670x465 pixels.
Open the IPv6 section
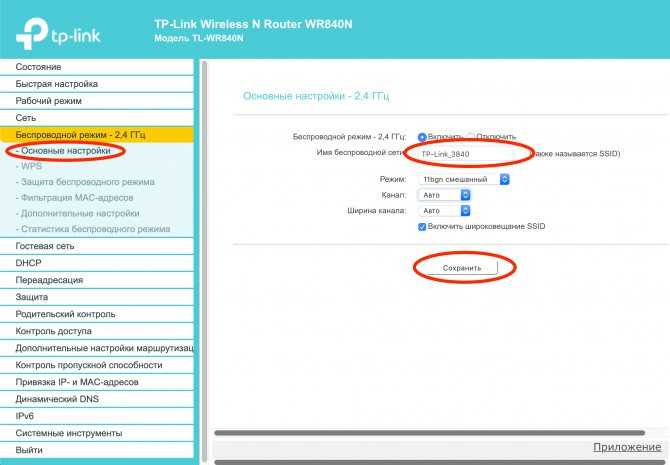pyautogui.click(x=97, y=416)
